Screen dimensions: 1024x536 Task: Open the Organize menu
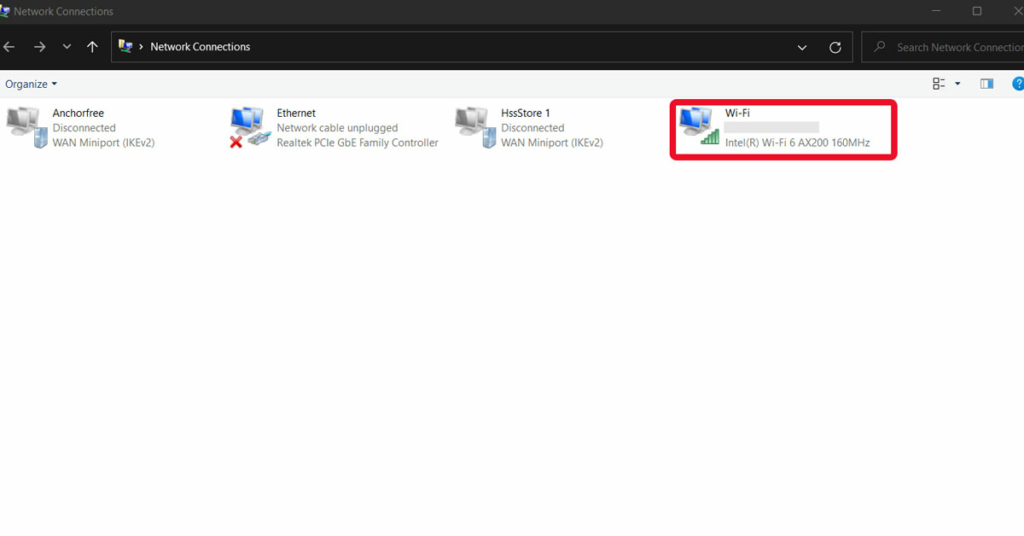[x=31, y=84]
